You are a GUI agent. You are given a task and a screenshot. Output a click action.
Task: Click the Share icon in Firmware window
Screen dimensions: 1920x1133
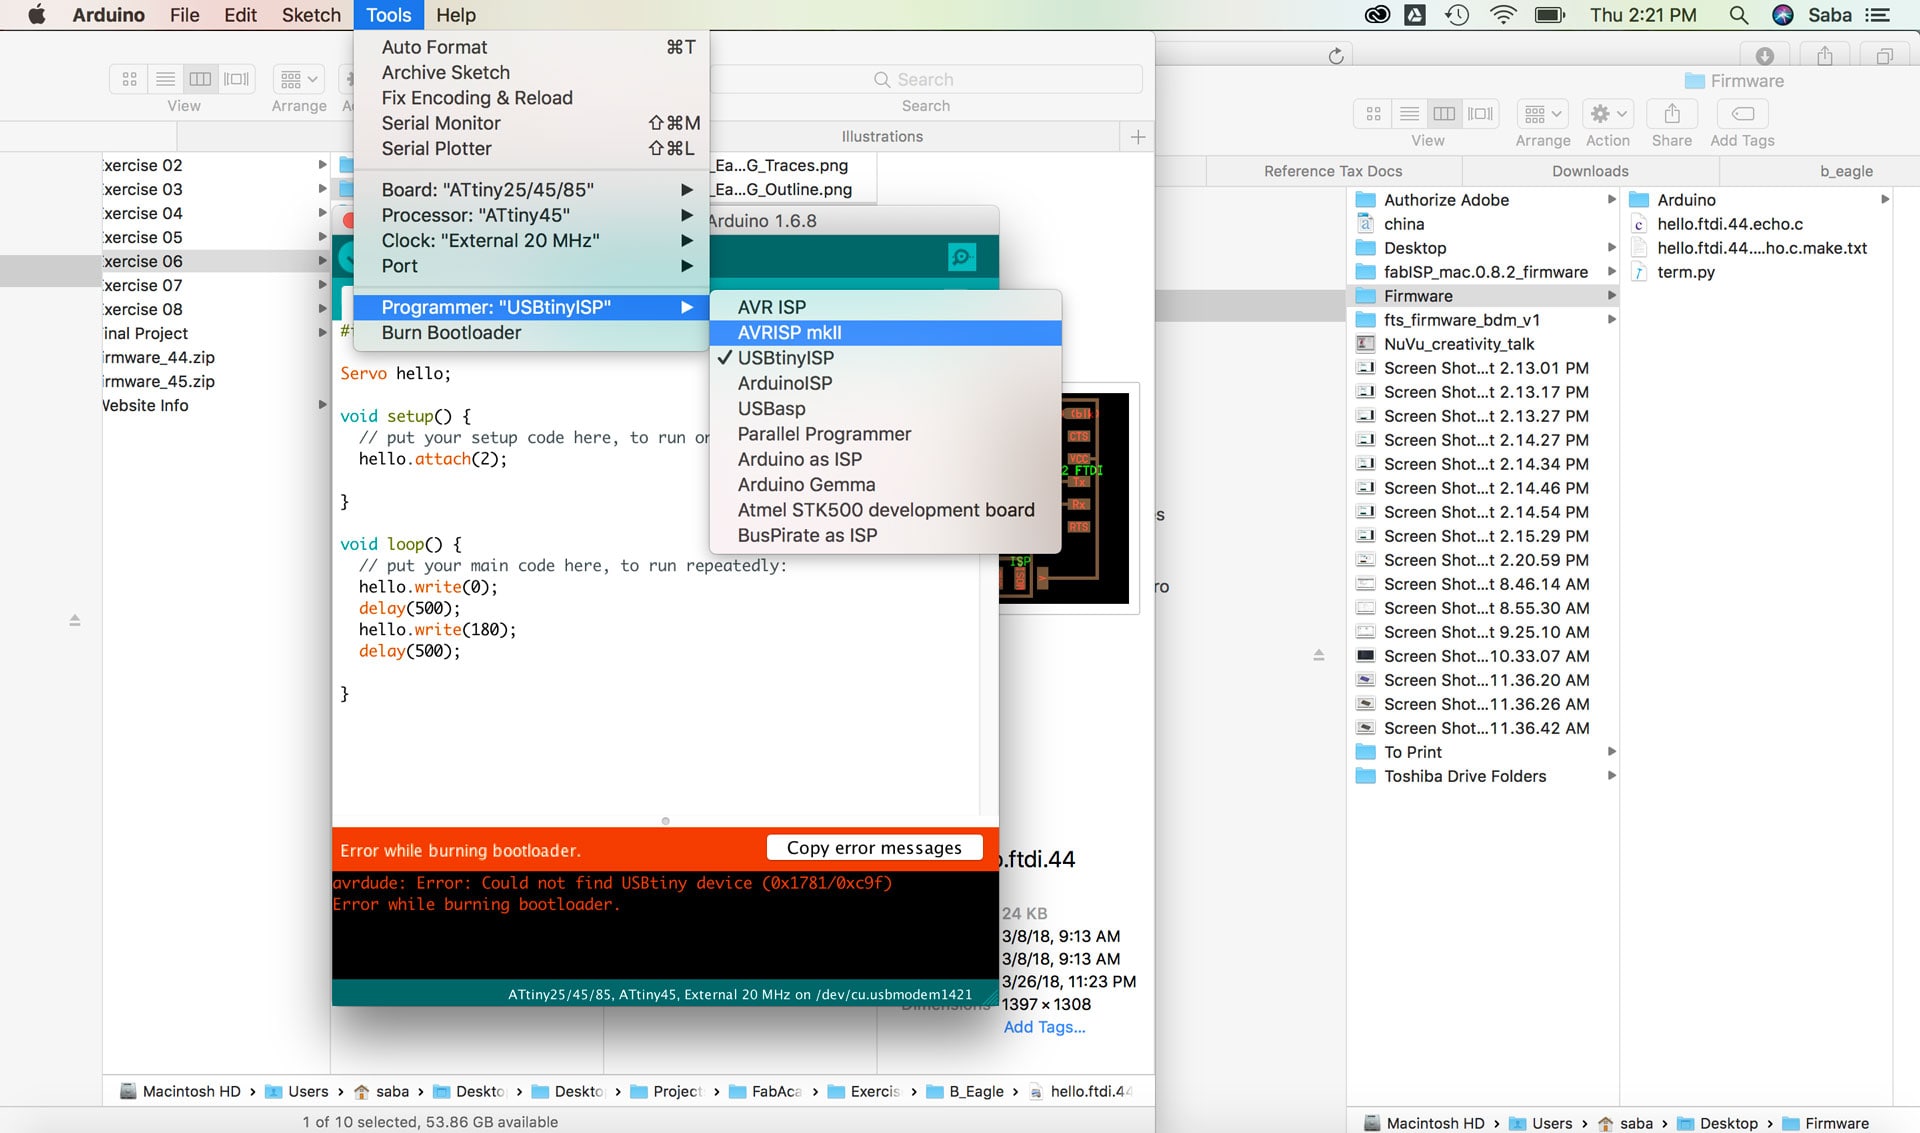click(x=1672, y=114)
